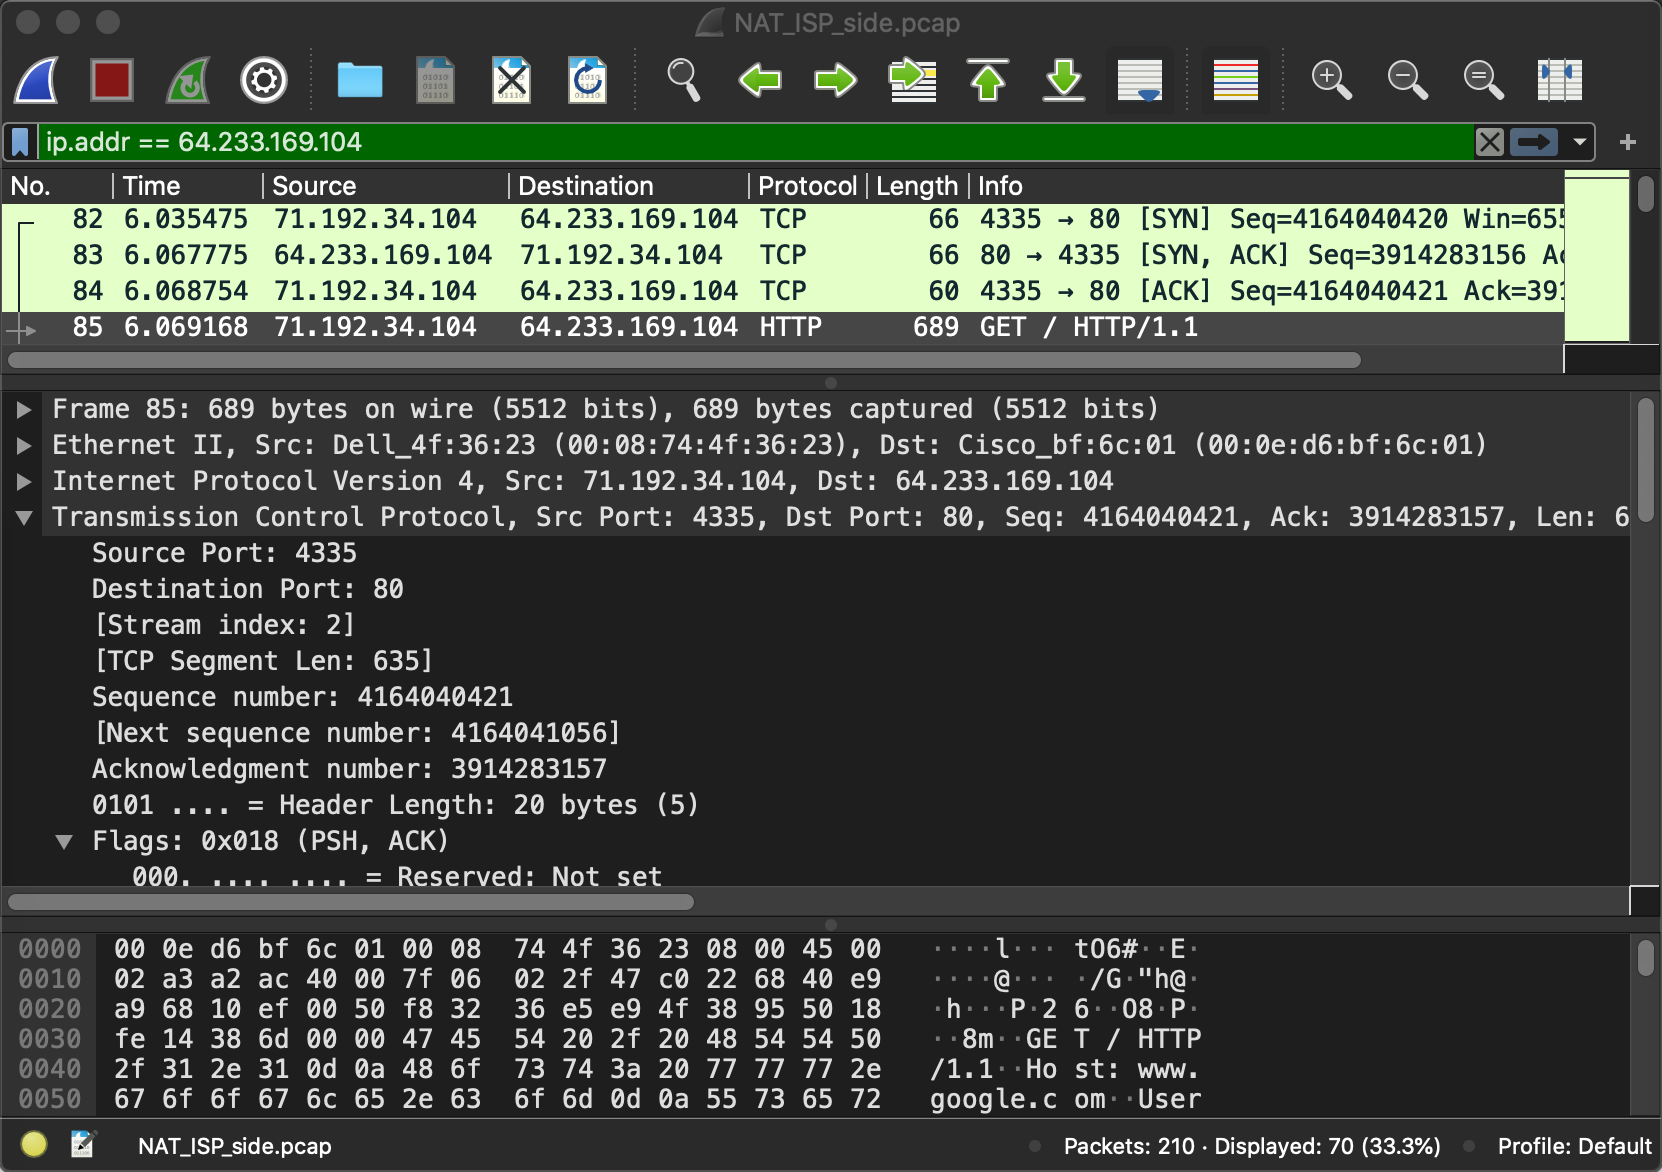Image resolution: width=1662 pixels, height=1172 pixels.
Task: Apply the display filter with arrow button
Action: (1534, 142)
